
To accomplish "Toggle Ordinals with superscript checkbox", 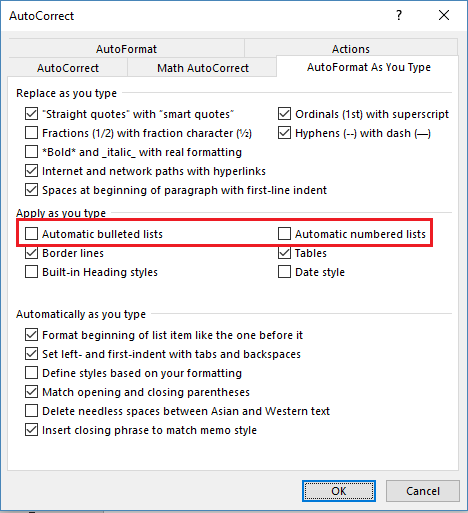I will click(284, 114).
